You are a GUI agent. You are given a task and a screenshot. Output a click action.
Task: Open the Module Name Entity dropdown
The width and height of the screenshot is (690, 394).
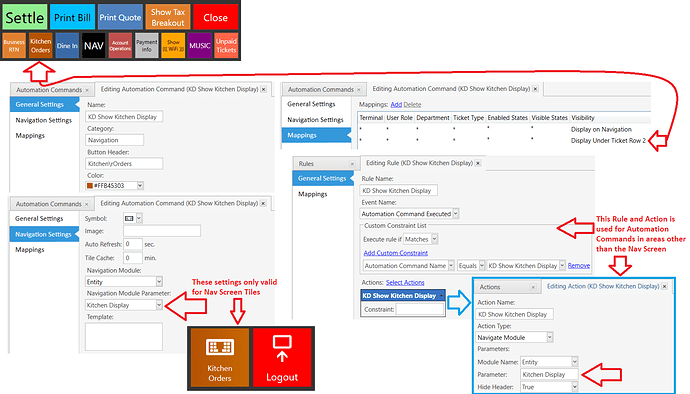click(575, 362)
